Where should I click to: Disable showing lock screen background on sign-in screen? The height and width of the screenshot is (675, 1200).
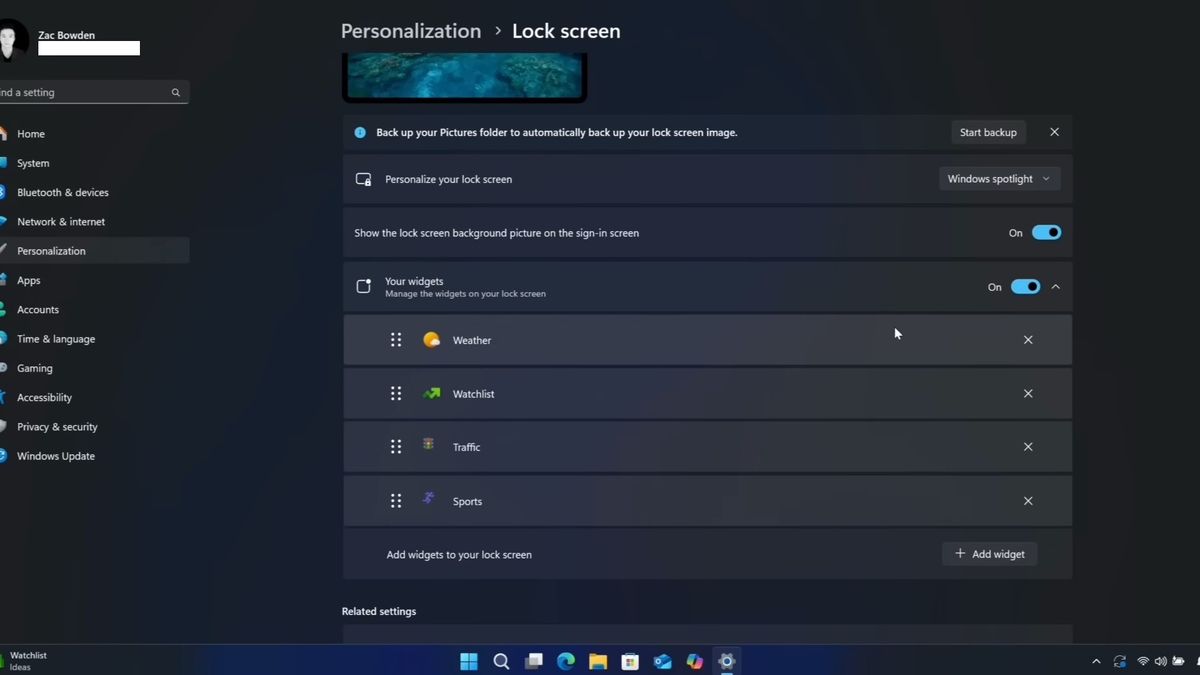point(1046,232)
